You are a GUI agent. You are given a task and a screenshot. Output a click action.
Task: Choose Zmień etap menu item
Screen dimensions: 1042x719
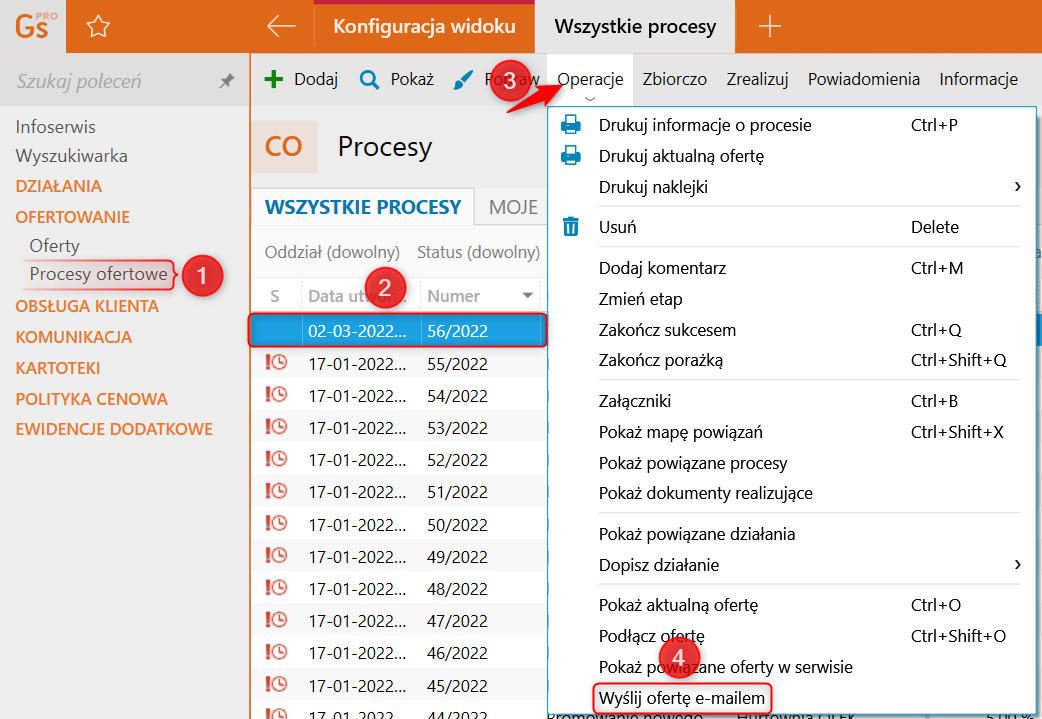pyautogui.click(x=640, y=300)
